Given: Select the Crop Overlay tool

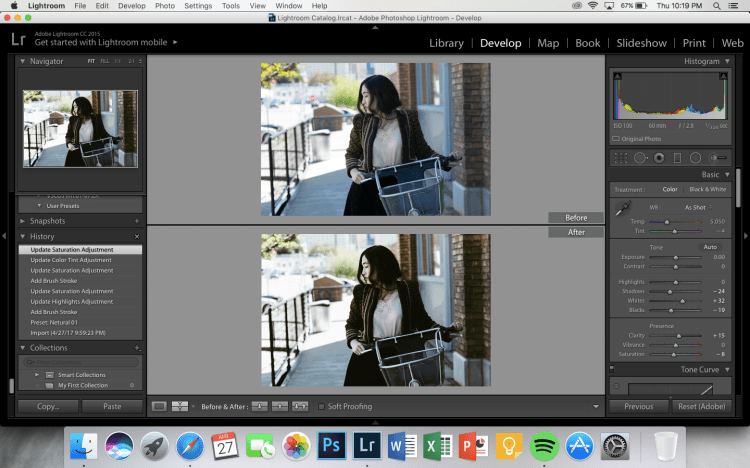Looking at the screenshot, I should [620, 158].
